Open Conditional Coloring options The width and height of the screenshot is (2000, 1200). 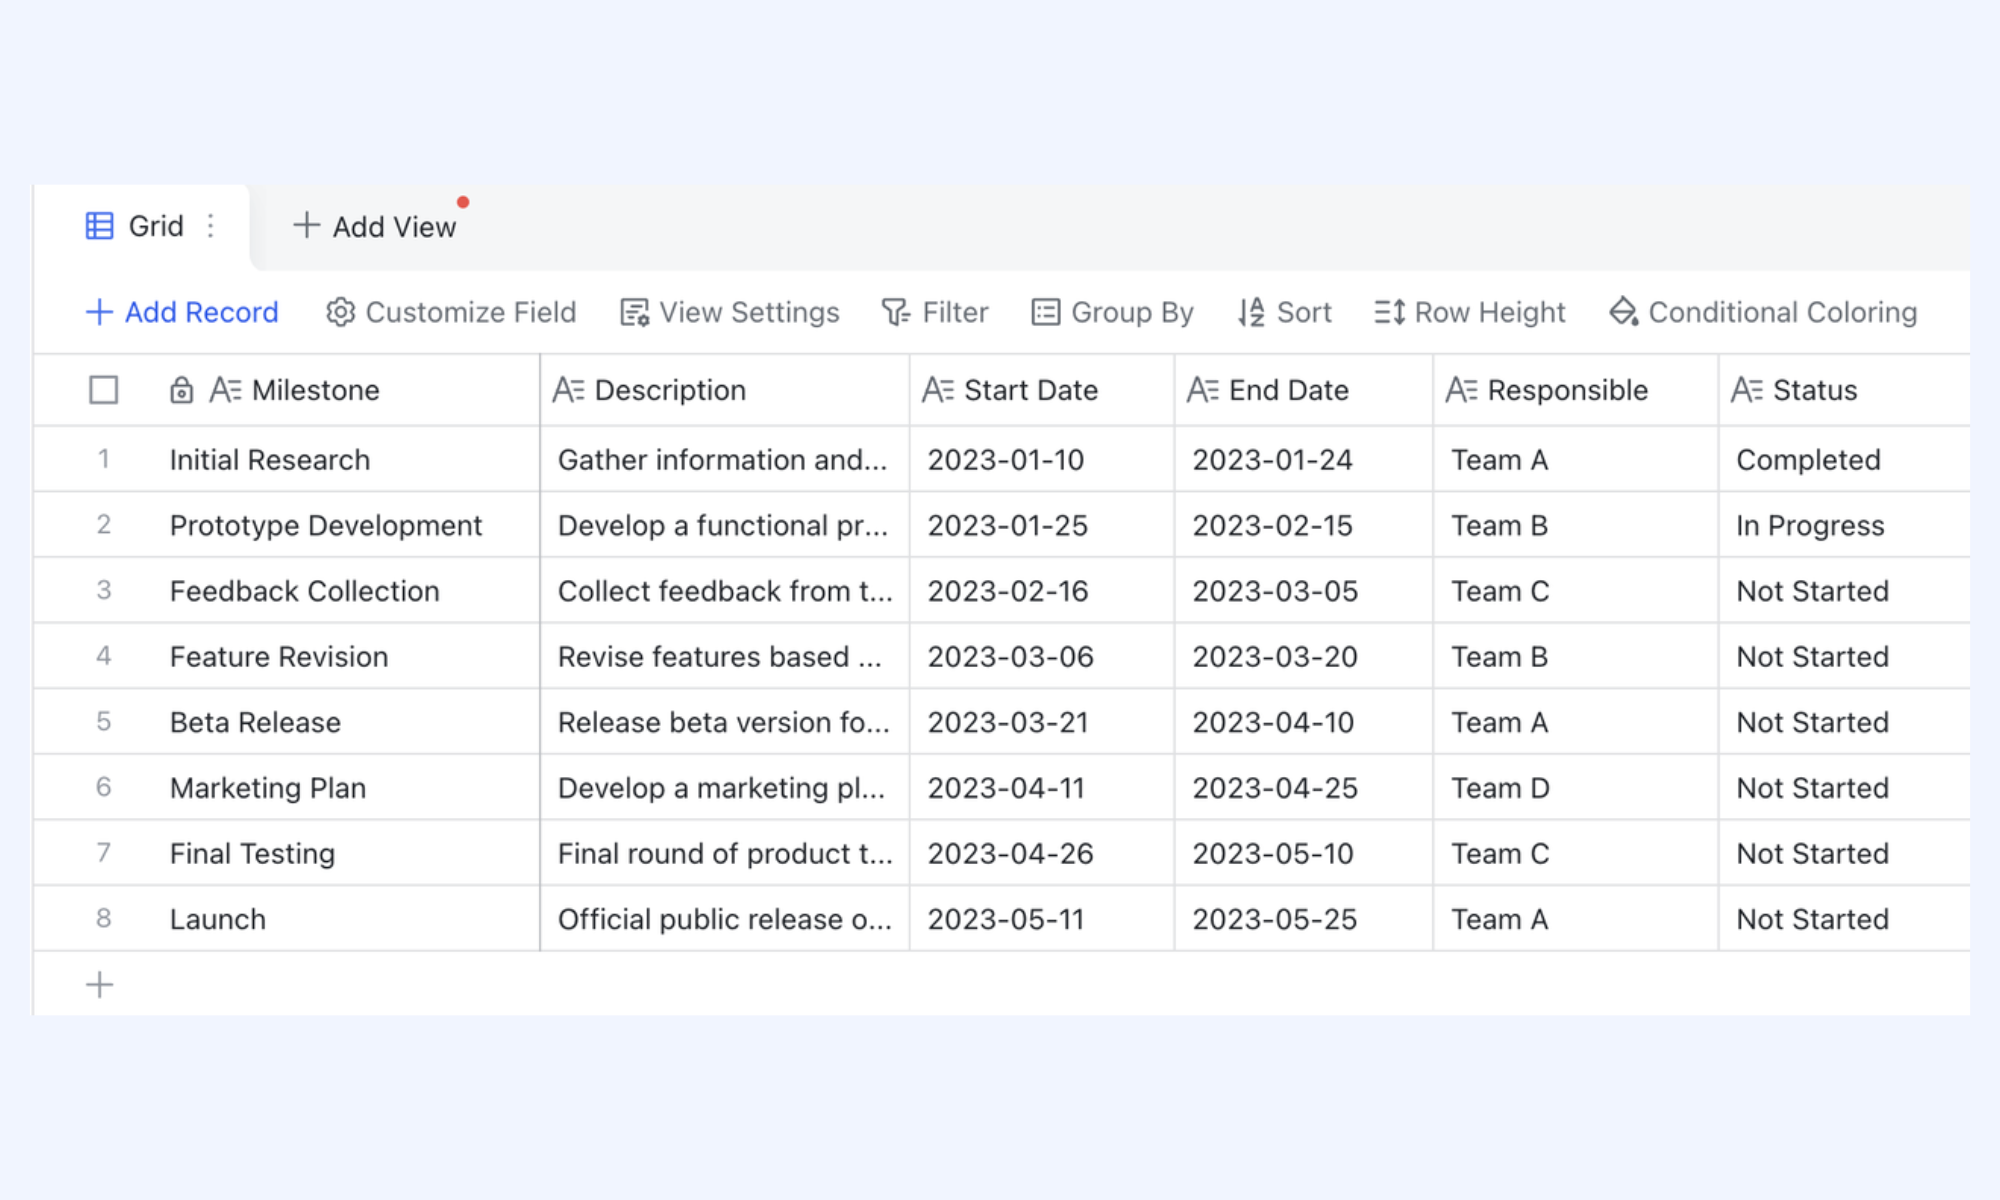(1763, 312)
